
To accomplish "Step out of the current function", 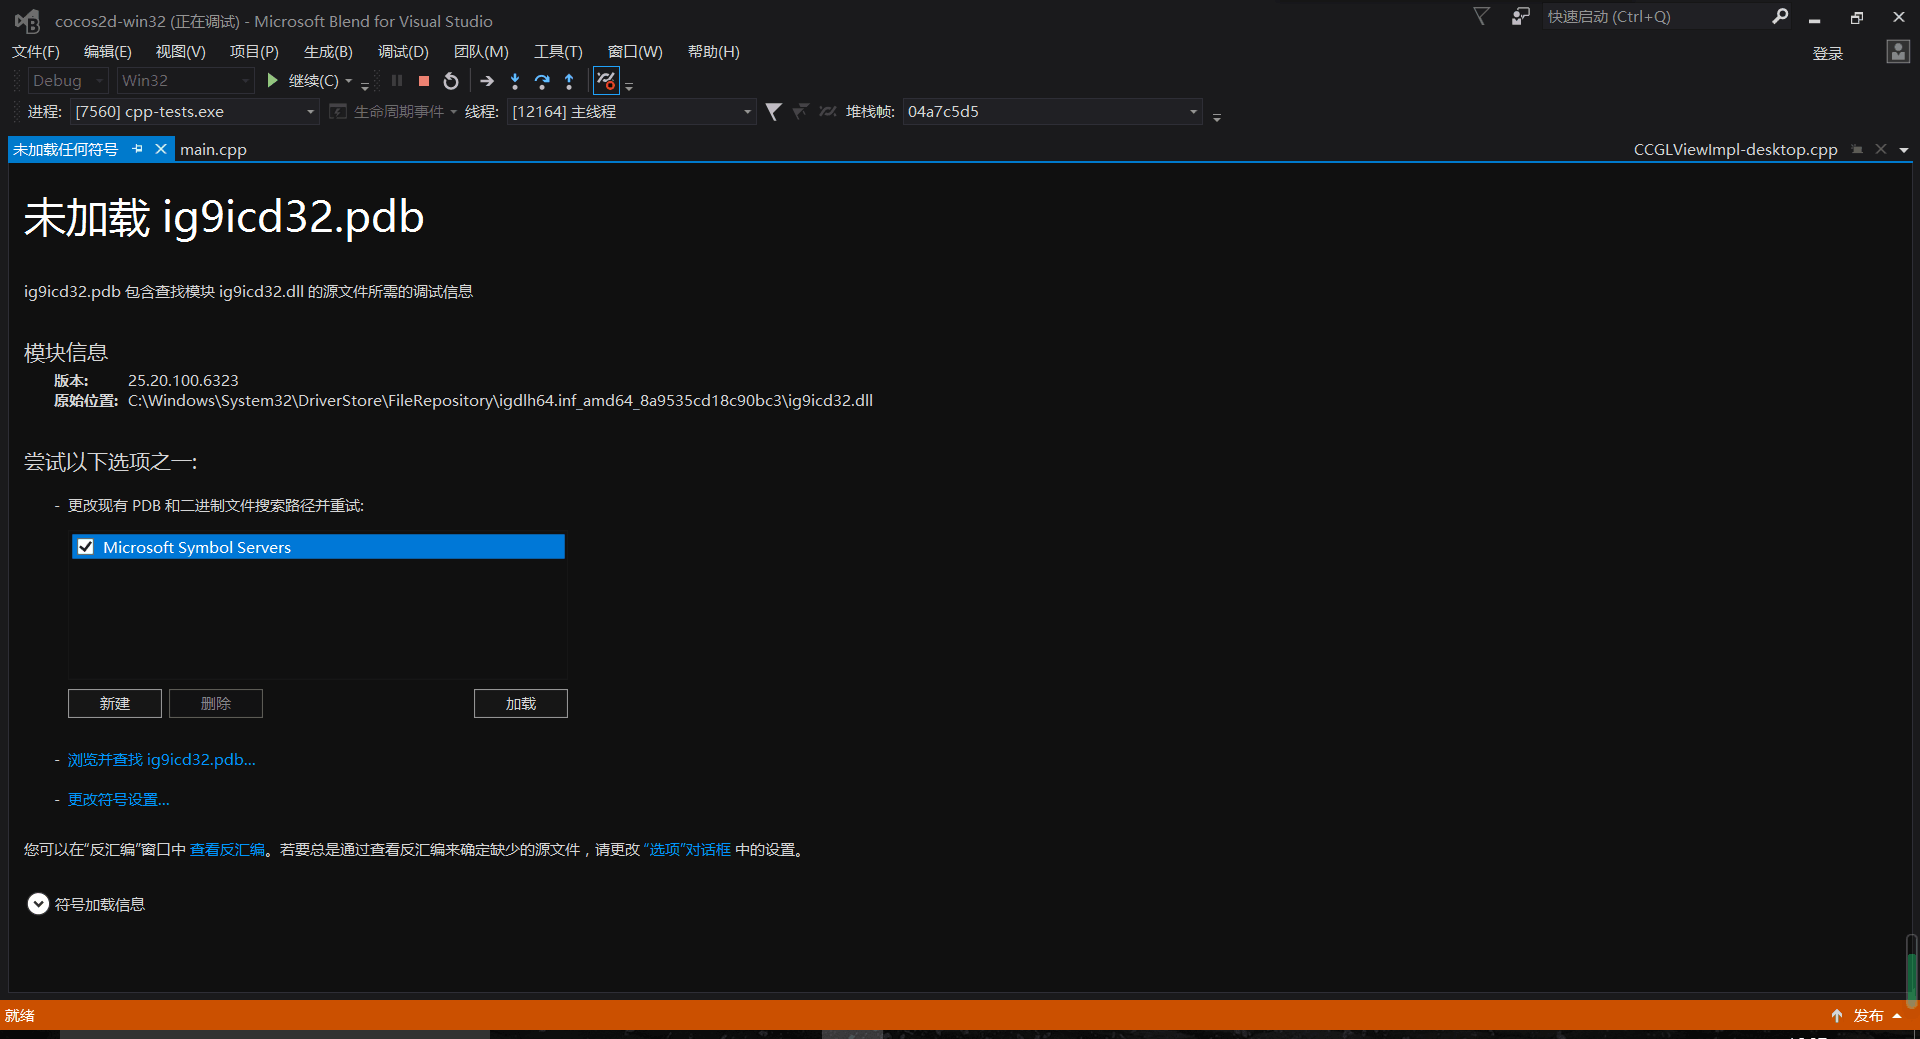I will (569, 81).
